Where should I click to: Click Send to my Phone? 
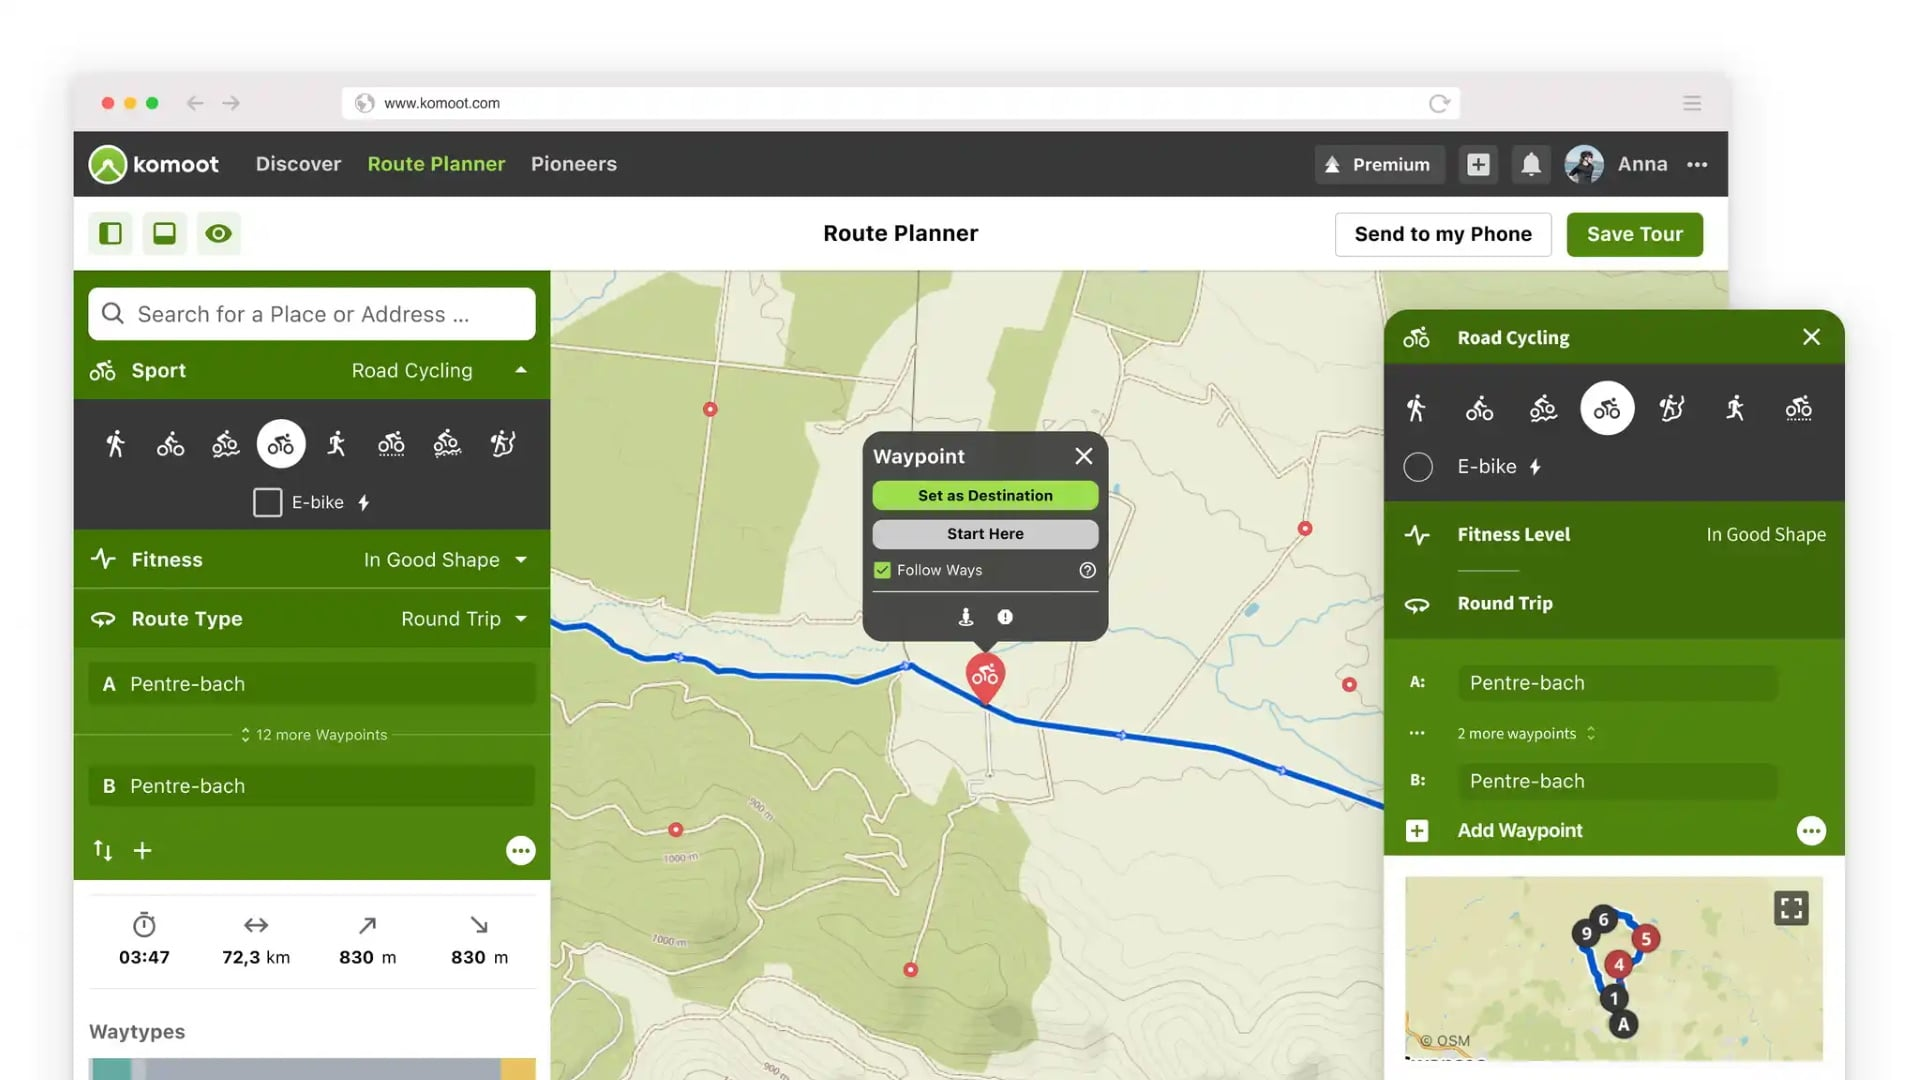[1443, 234]
